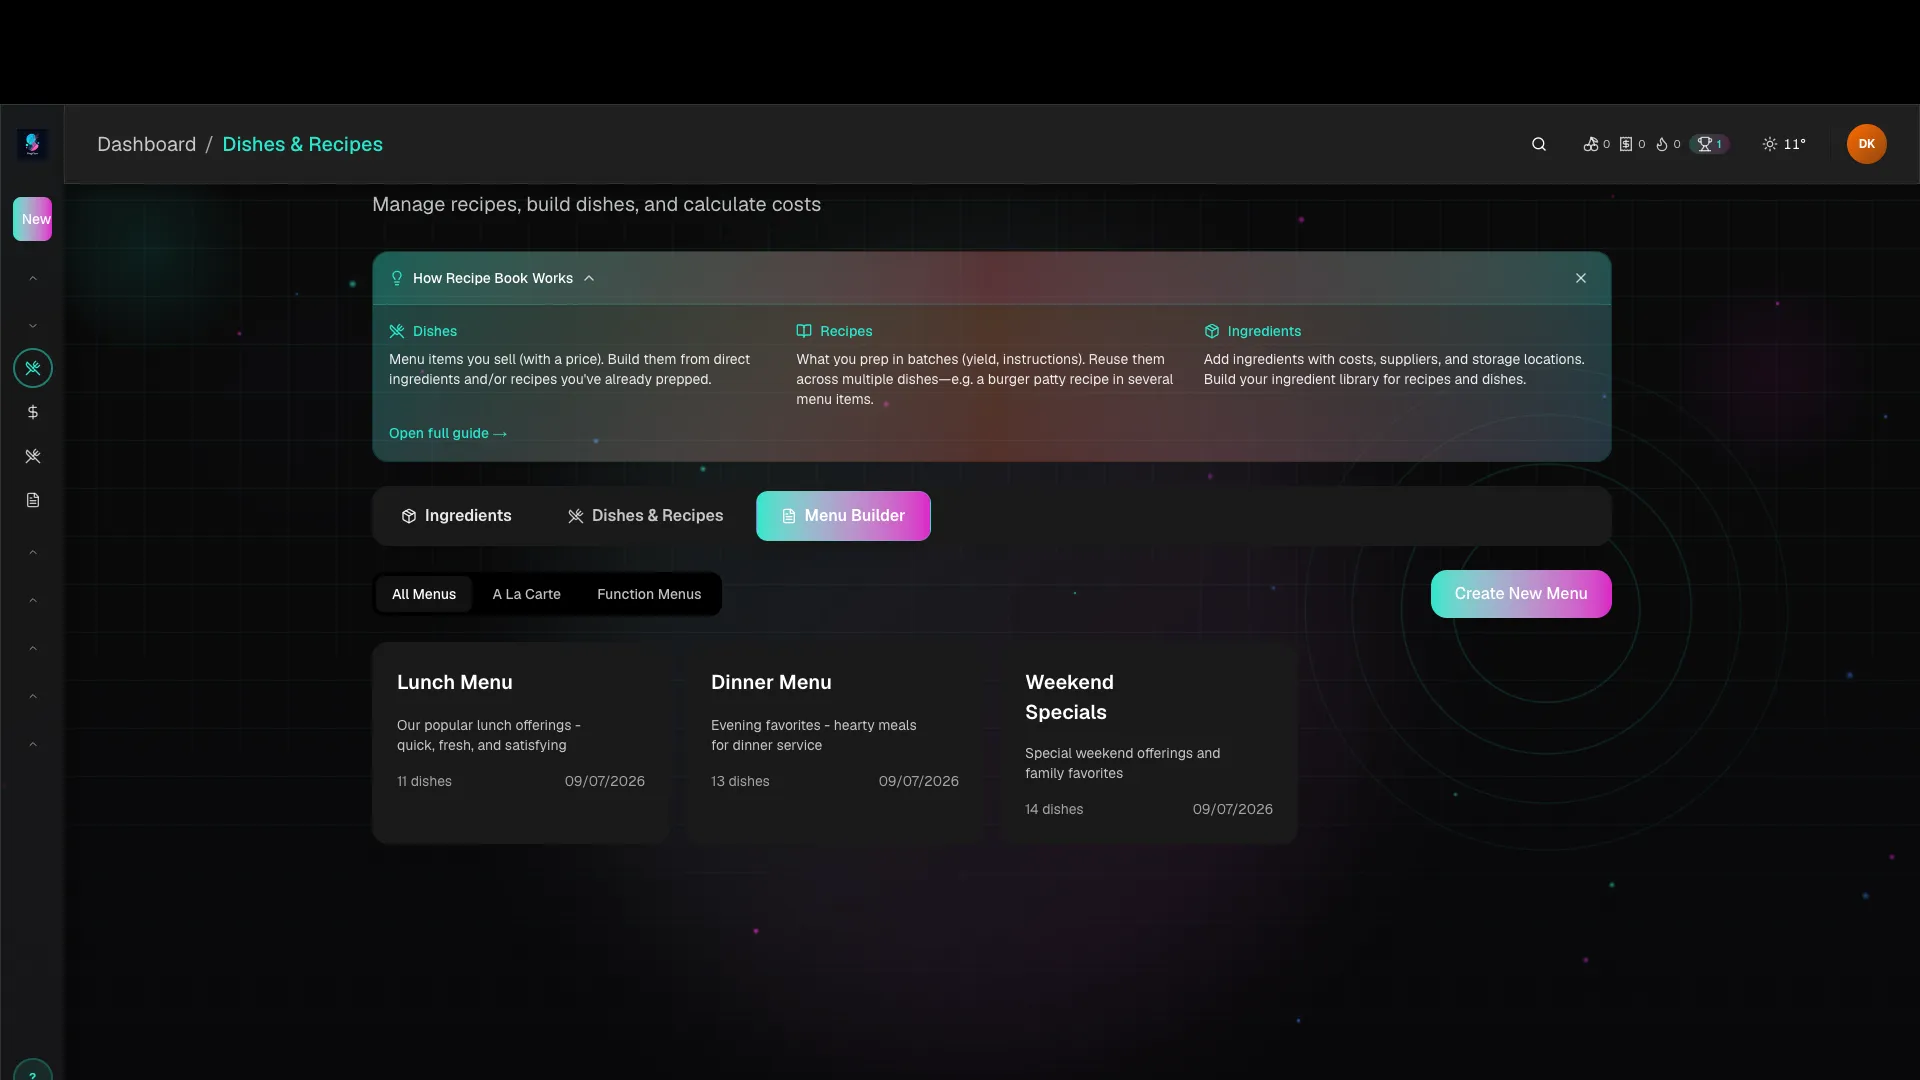Select the Menu Builder tab

[843, 516]
